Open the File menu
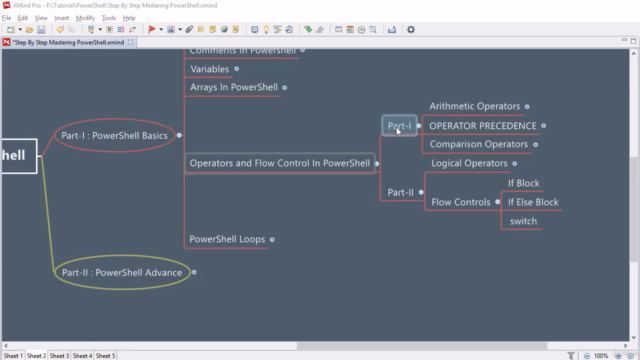Screen dimensions: 640x360 [7, 18]
